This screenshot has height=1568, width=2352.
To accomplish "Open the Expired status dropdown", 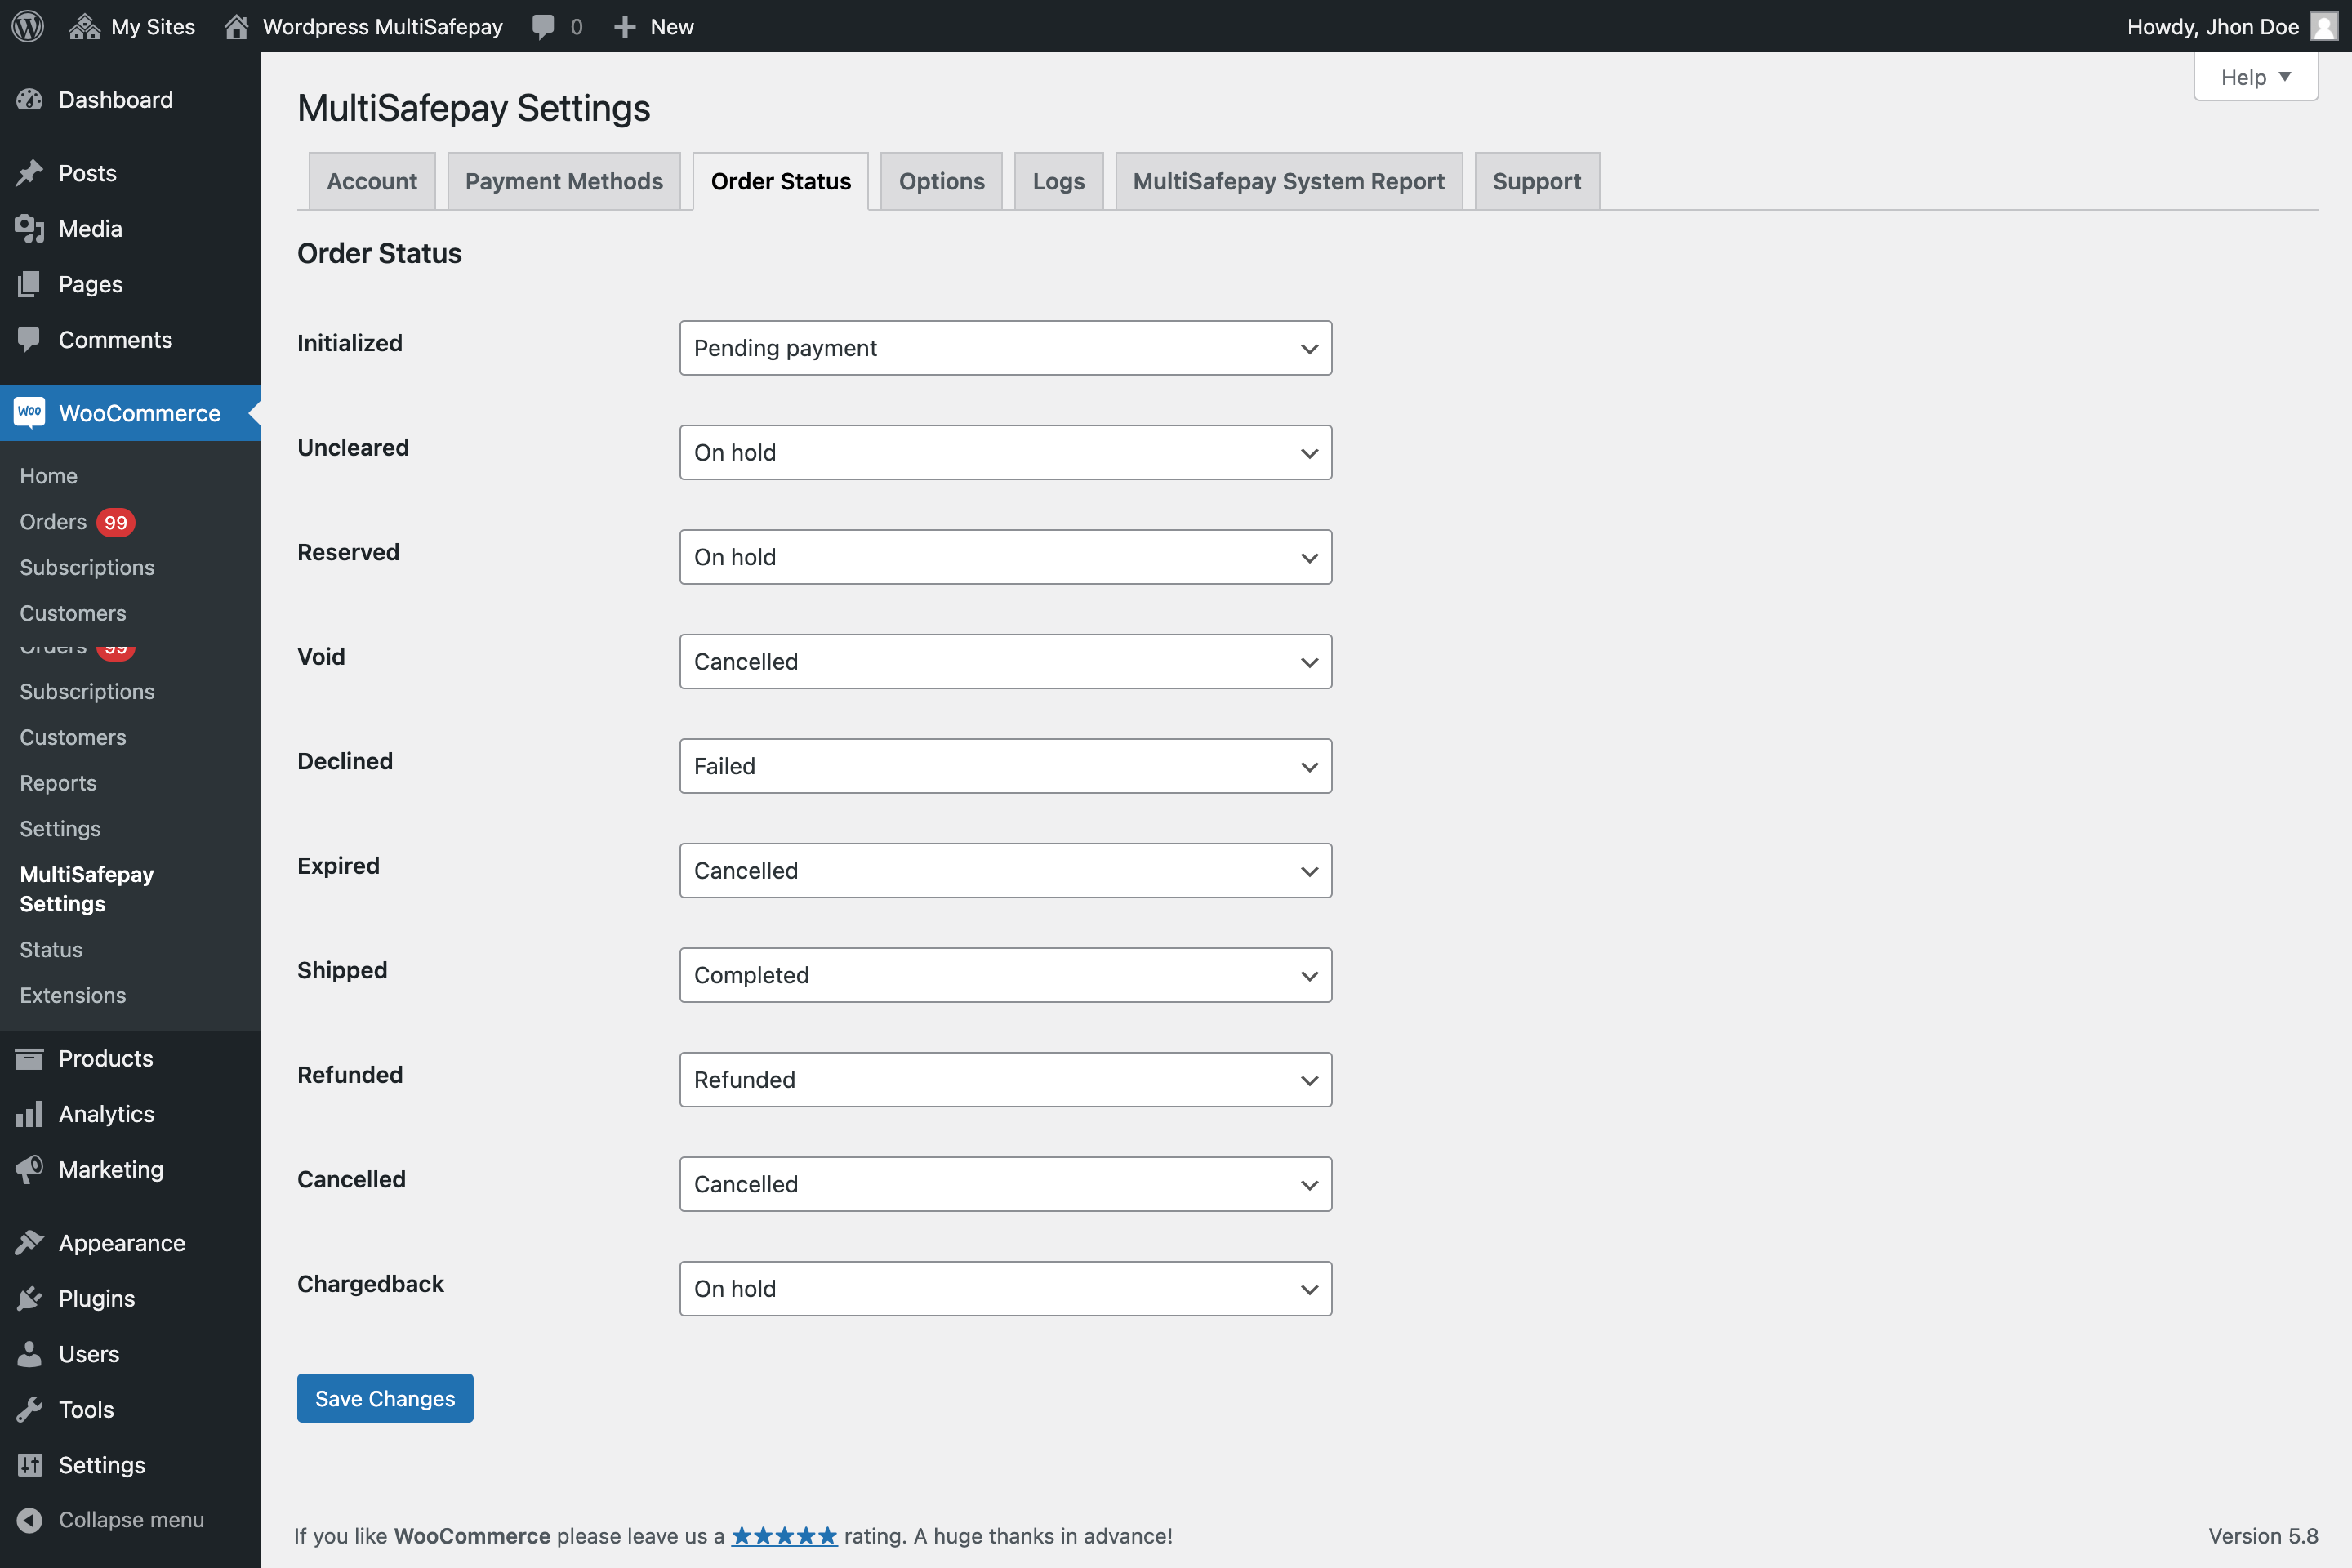I will pyautogui.click(x=1005, y=870).
